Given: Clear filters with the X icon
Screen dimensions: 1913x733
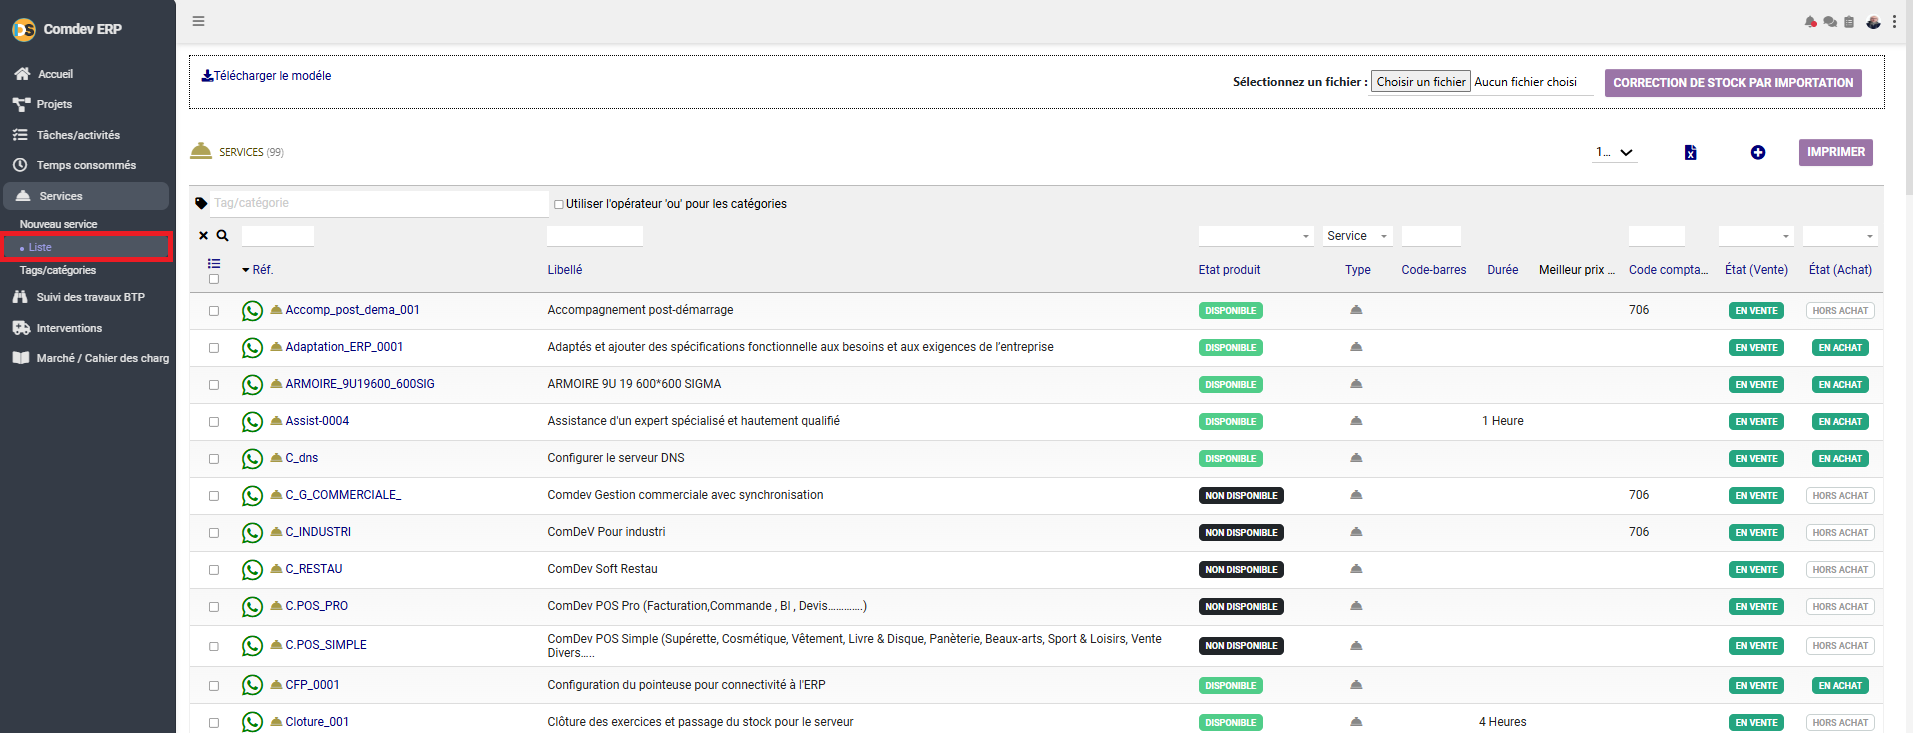Looking at the screenshot, I should click(204, 236).
